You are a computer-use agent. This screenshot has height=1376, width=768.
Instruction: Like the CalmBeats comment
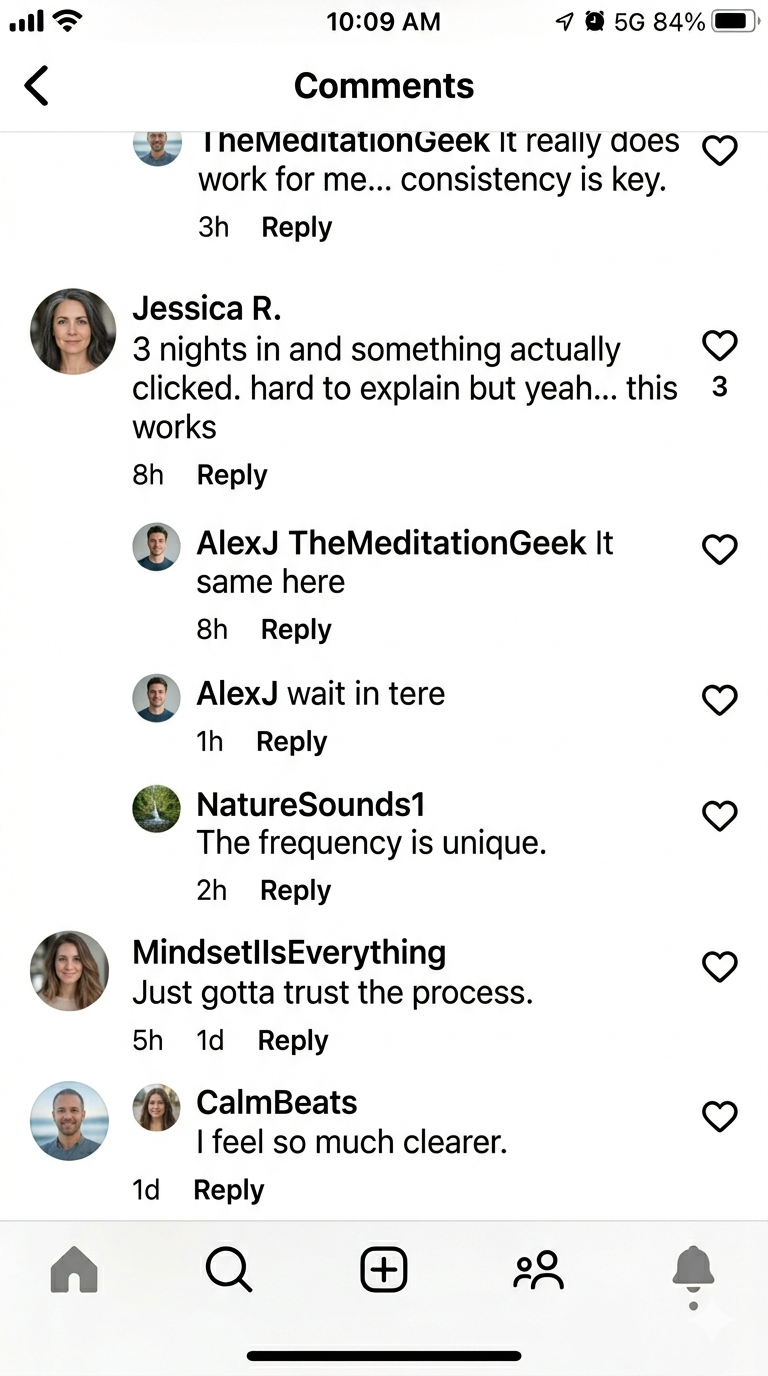[x=720, y=1116]
